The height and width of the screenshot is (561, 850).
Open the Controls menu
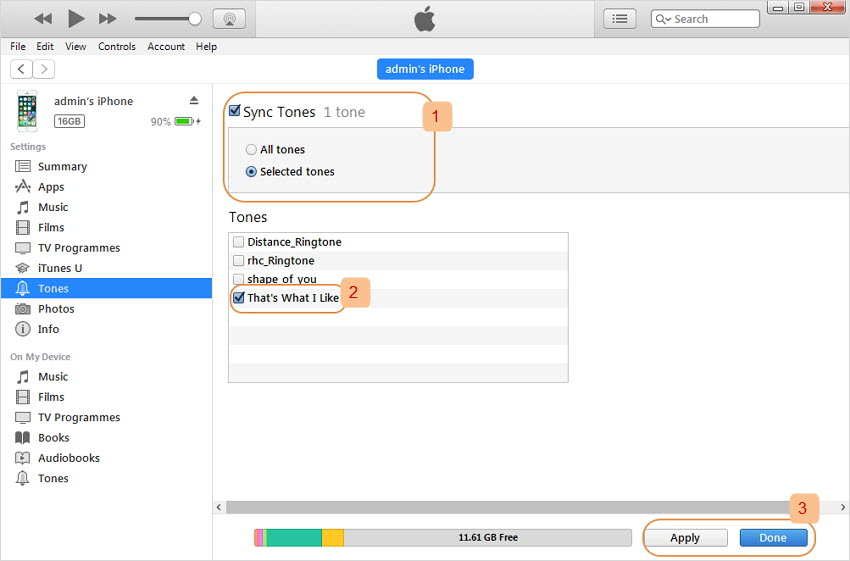(x=117, y=47)
